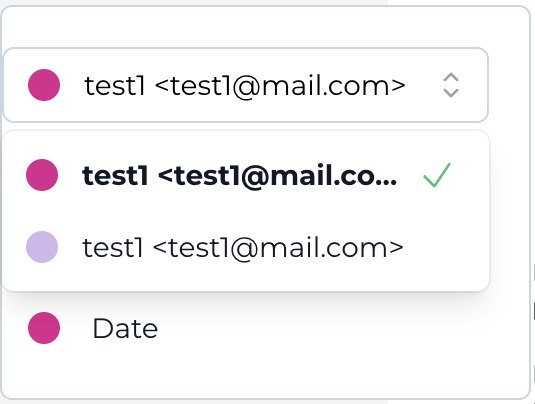Select the bold checked test1 account option
Screen dimensions: 535x404
(x=246, y=175)
